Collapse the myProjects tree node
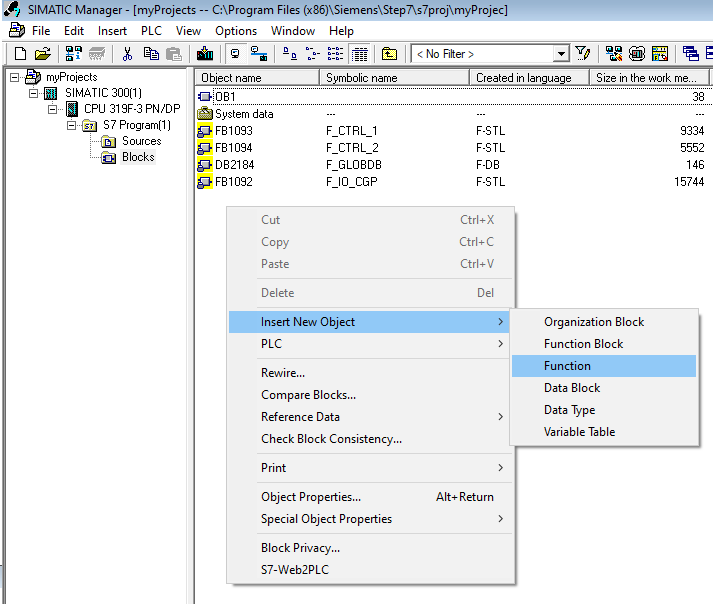Image resolution: width=713 pixels, height=604 pixels. (15, 77)
